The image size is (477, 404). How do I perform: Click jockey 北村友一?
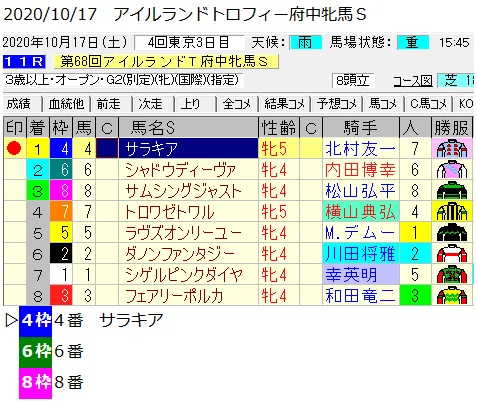[361, 148]
